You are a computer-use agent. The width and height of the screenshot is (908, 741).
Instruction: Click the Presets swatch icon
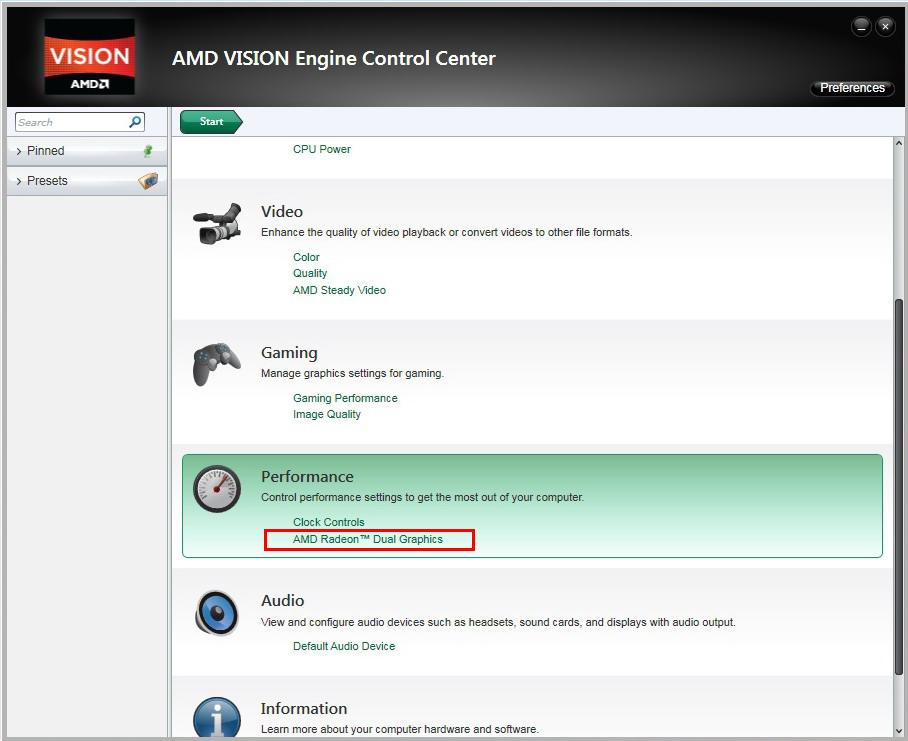coord(148,181)
